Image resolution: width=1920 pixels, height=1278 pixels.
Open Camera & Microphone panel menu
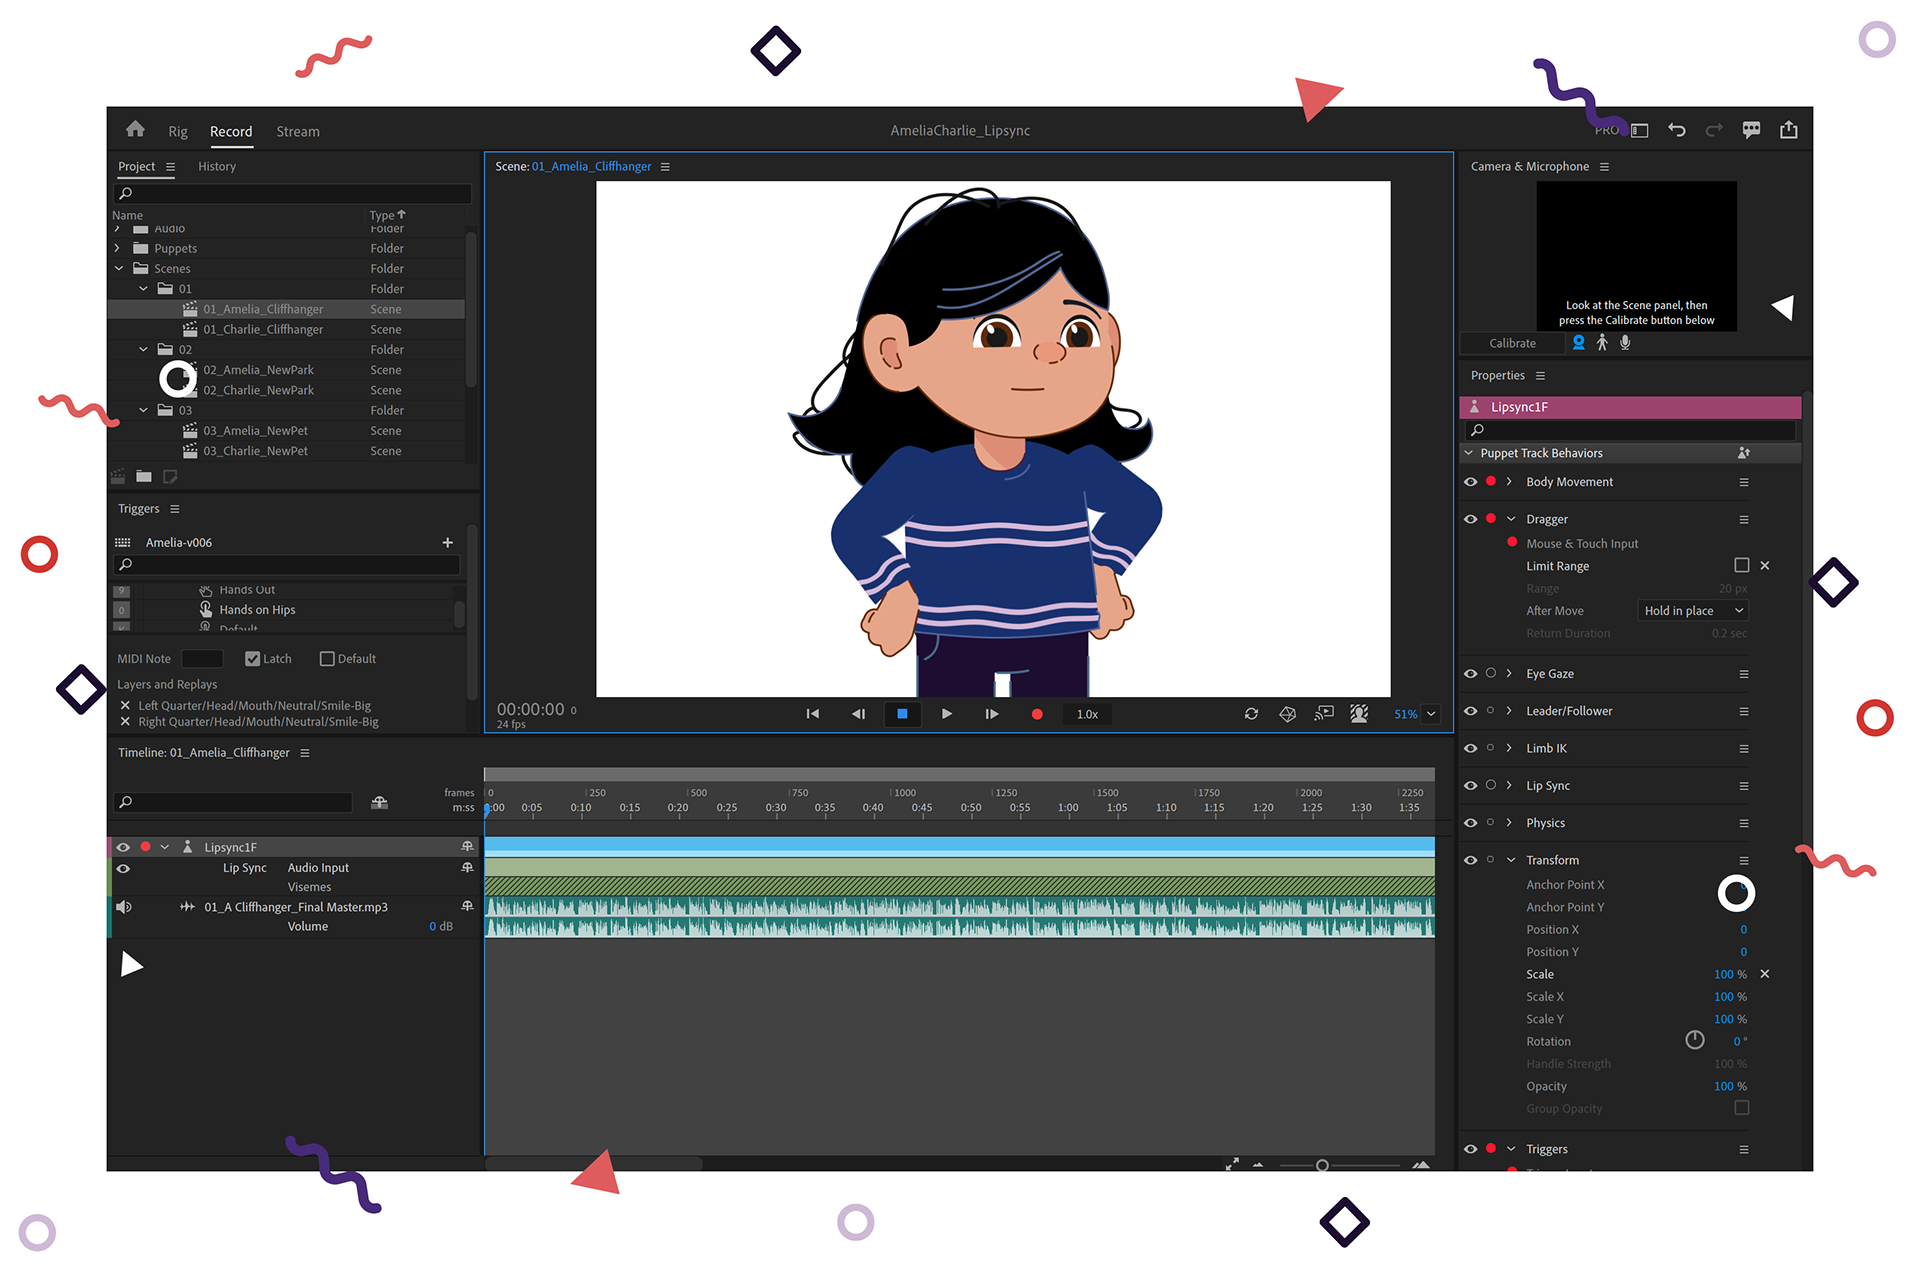click(1604, 167)
